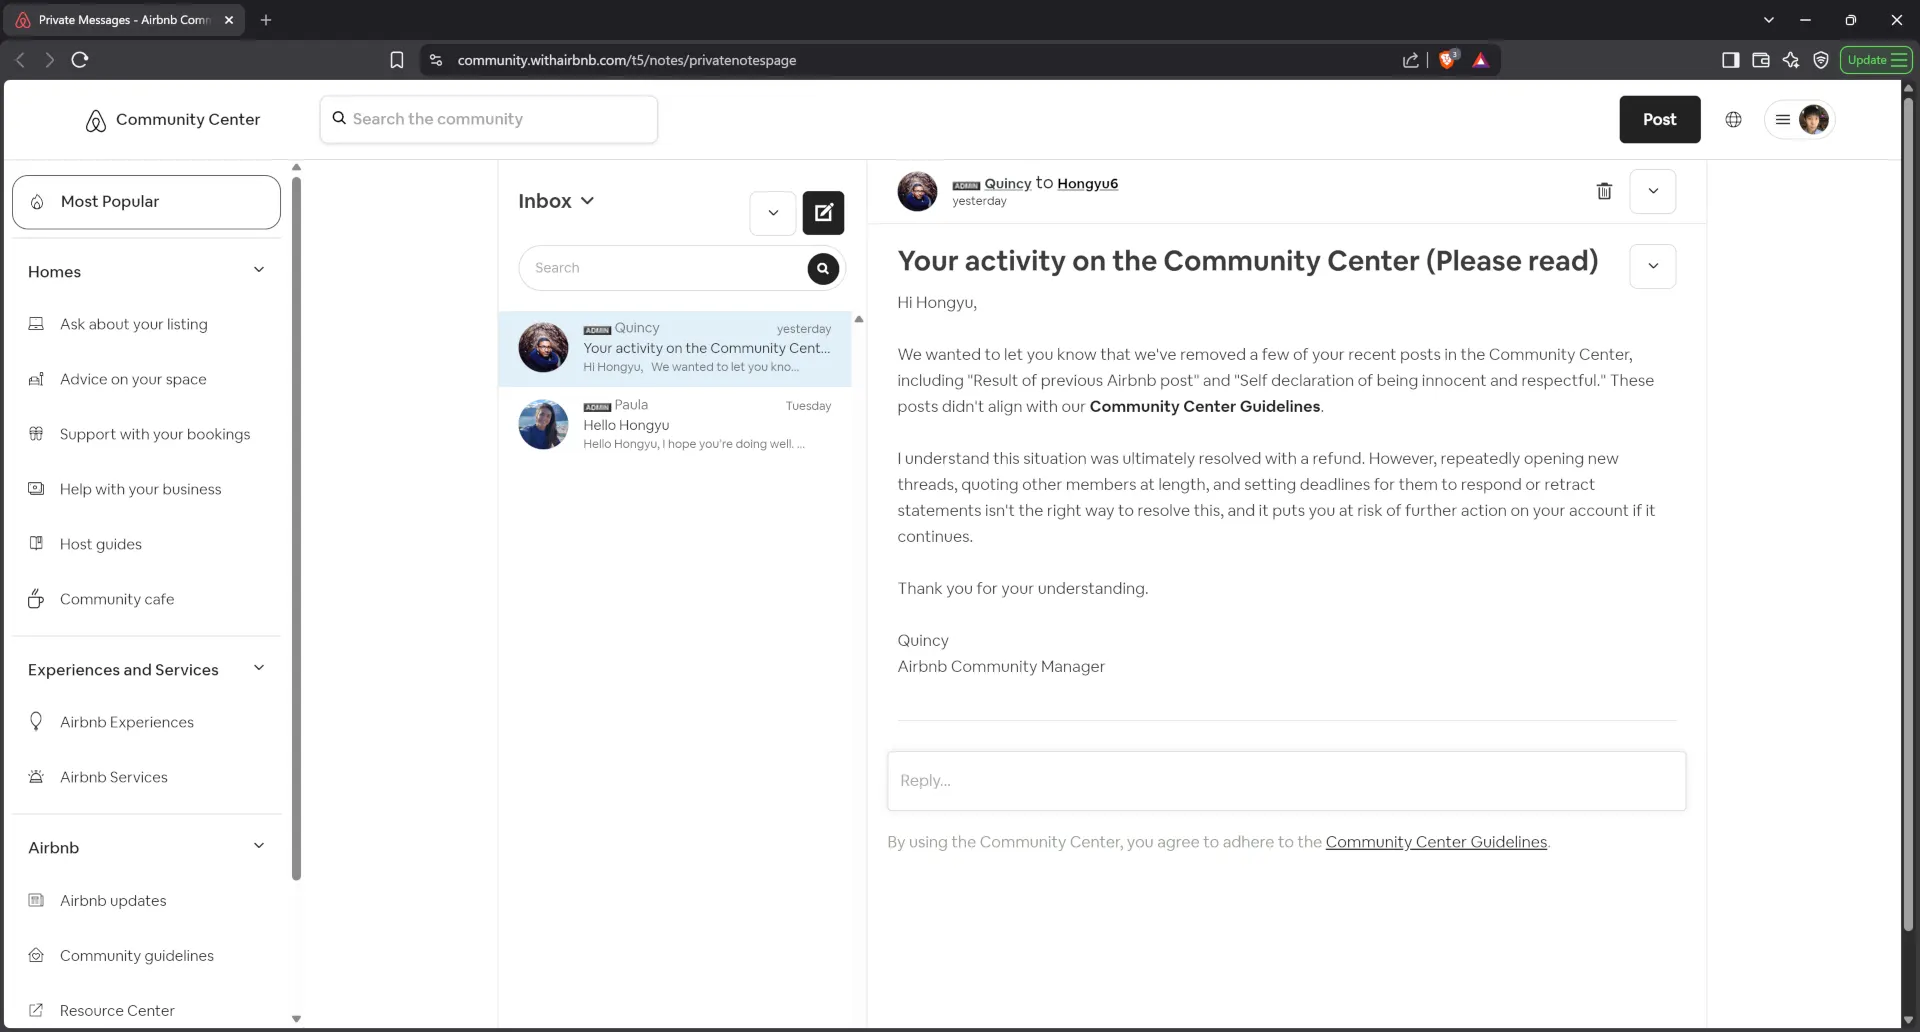Image resolution: width=1920 pixels, height=1032 pixels.
Task: Click the Airbnb updates newspaper icon
Action: [x=36, y=900]
